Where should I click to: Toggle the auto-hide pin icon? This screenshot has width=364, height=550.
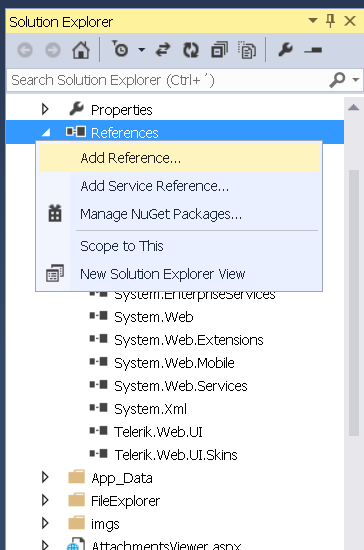coord(330,21)
